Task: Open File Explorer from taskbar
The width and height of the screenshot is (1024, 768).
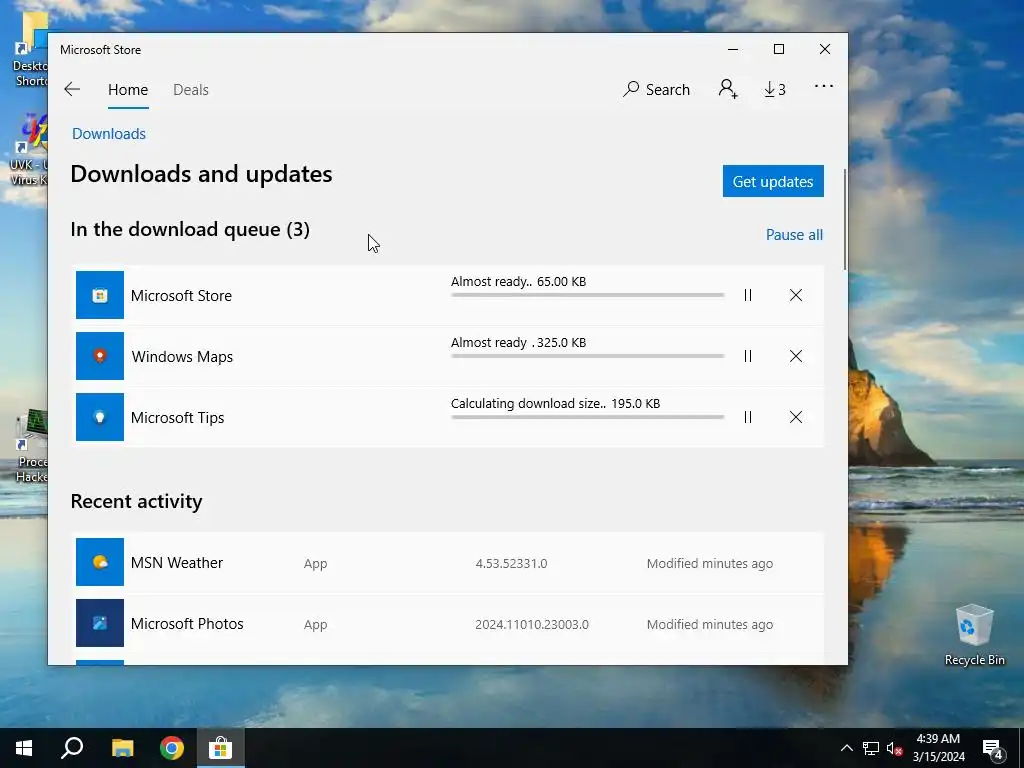Action: 122,748
